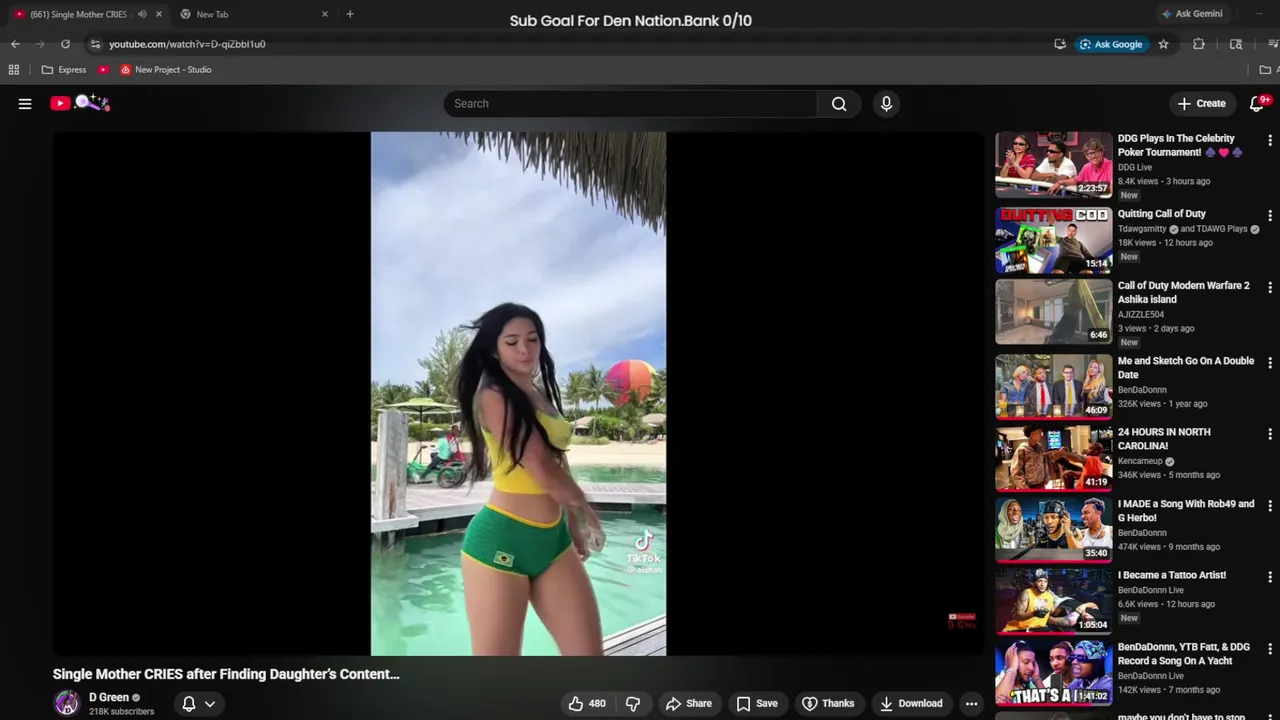Screen dimensions: 1280x720
Task: Click the video player to pause
Action: click(518, 393)
